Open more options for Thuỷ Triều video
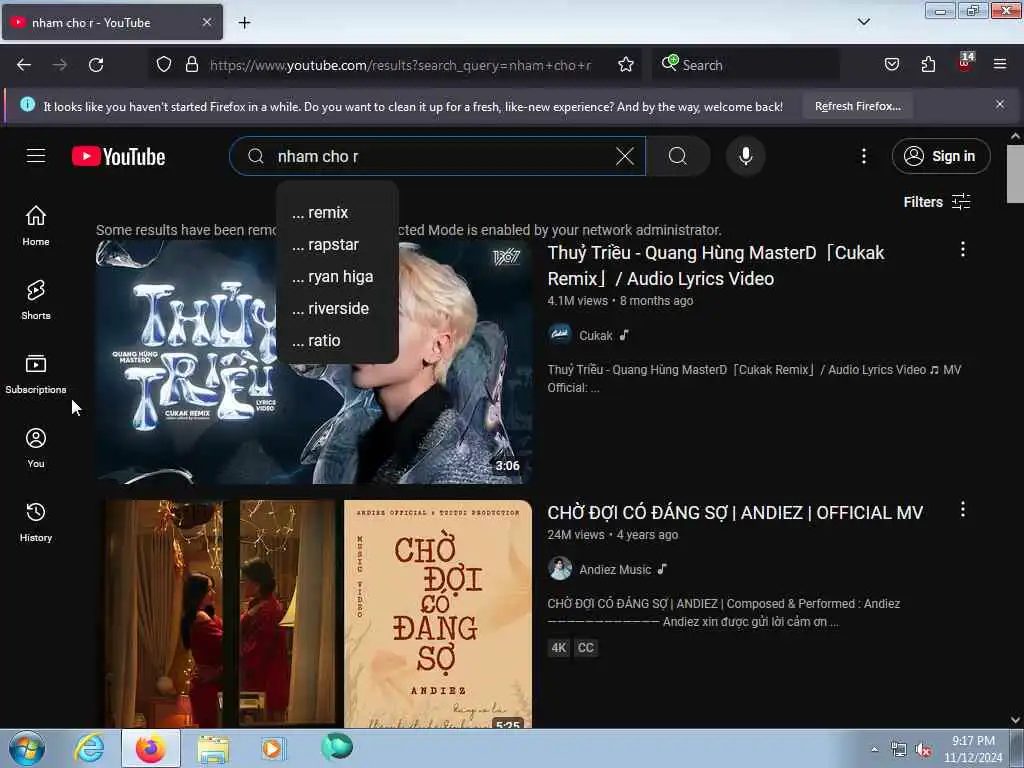 click(x=963, y=249)
